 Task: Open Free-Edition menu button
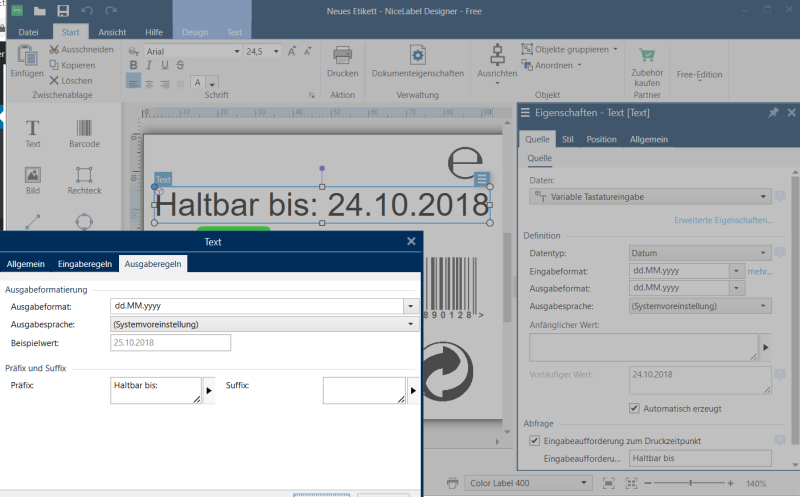click(x=699, y=75)
